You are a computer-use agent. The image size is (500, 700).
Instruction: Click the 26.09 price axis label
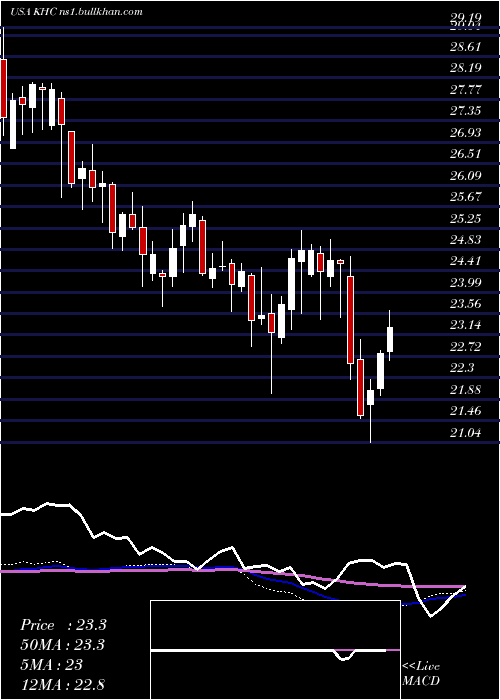(x=465, y=175)
